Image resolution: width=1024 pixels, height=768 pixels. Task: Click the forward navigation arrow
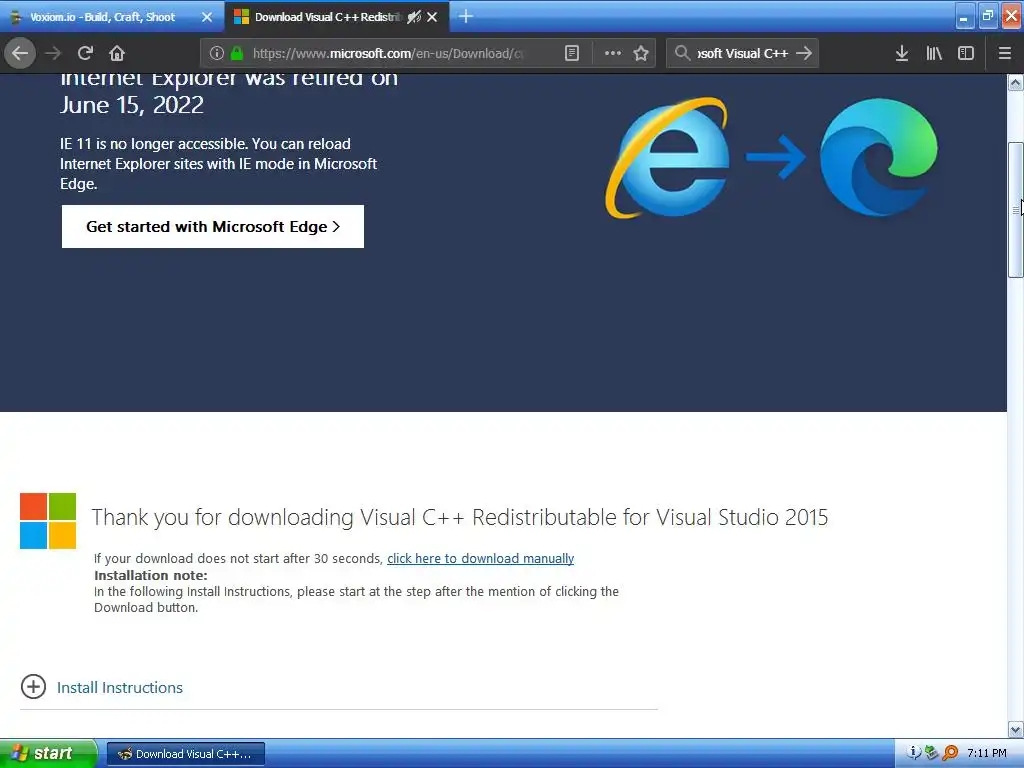pos(53,53)
